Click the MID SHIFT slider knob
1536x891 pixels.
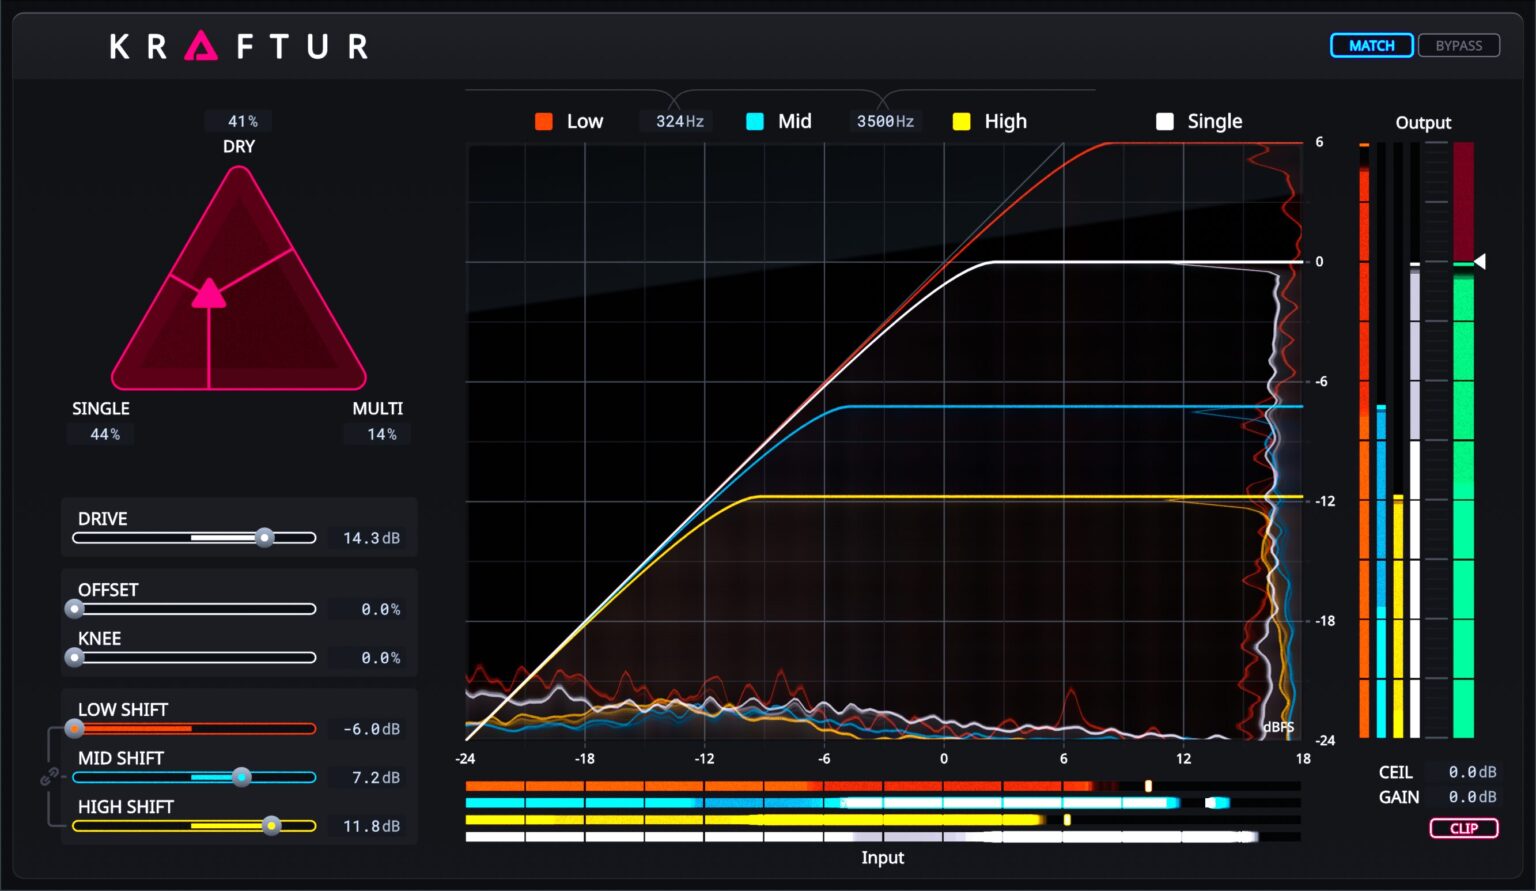(241, 777)
